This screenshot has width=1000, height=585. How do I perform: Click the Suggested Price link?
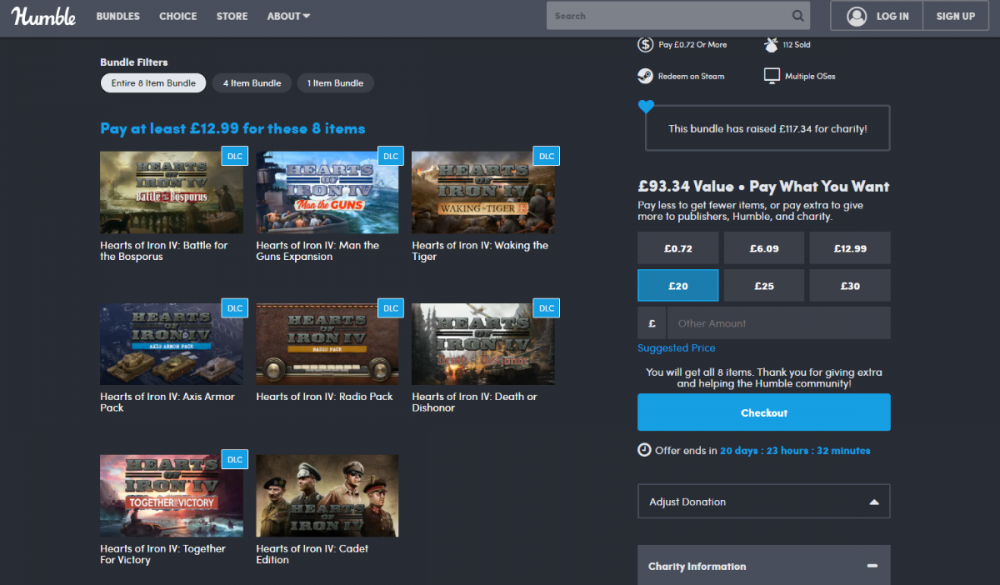click(x=676, y=348)
